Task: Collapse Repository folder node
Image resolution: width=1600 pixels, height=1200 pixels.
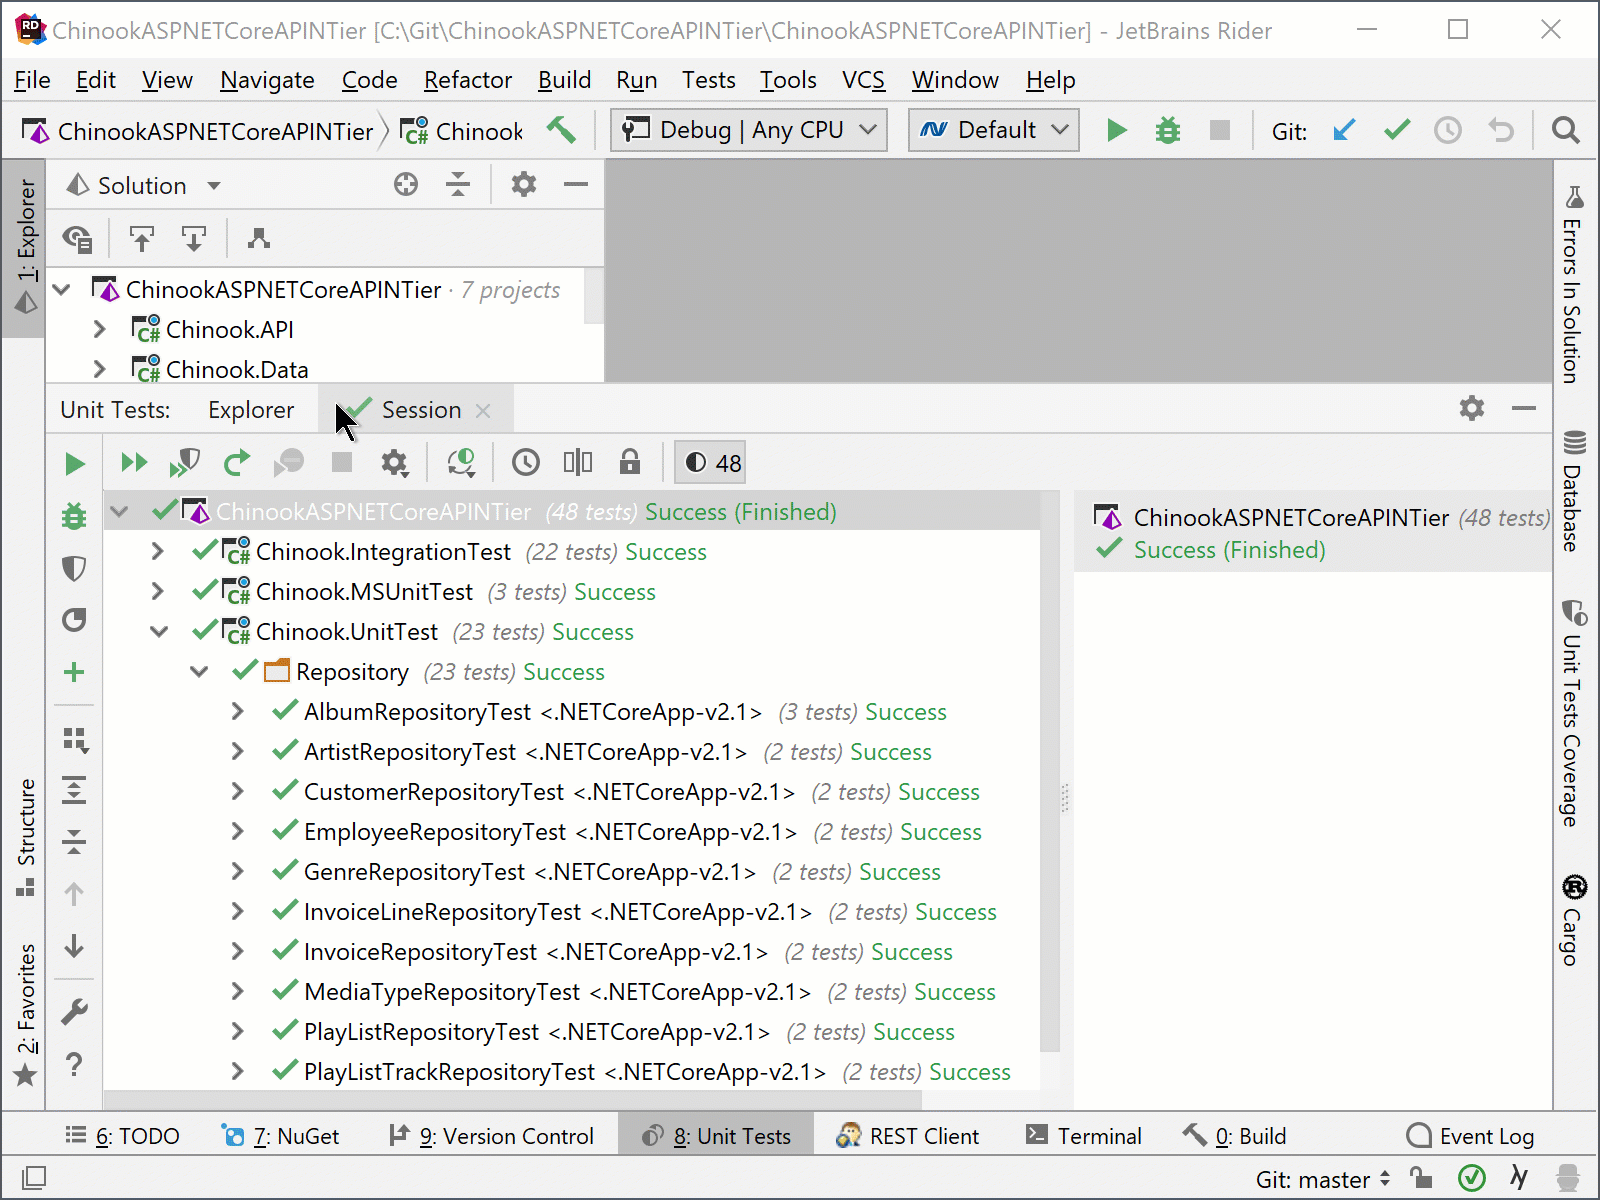Action: [199, 671]
